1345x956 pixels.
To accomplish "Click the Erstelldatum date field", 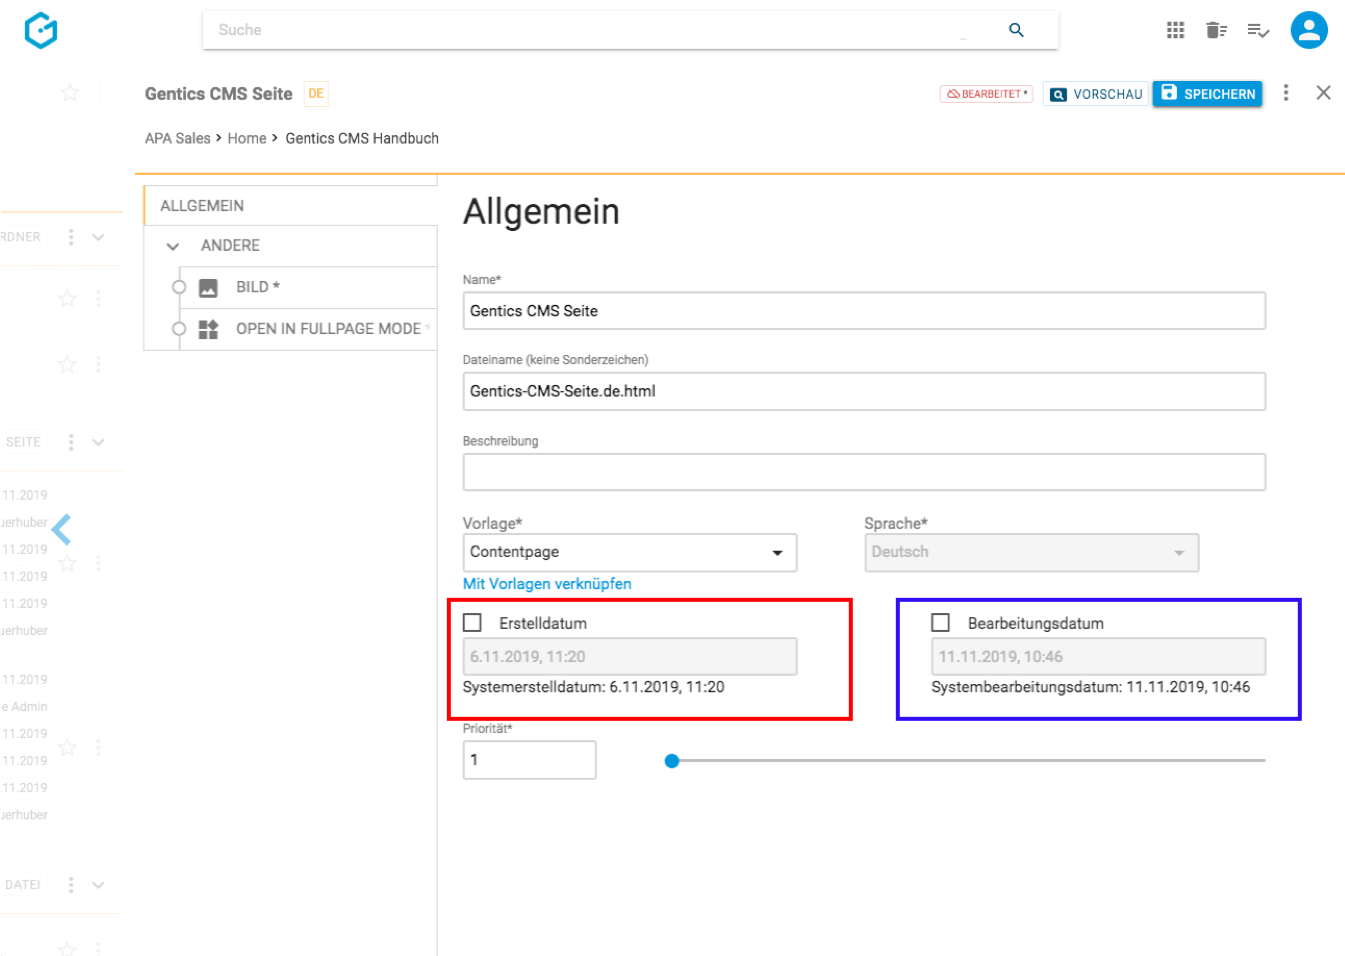I will pos(630,657).
